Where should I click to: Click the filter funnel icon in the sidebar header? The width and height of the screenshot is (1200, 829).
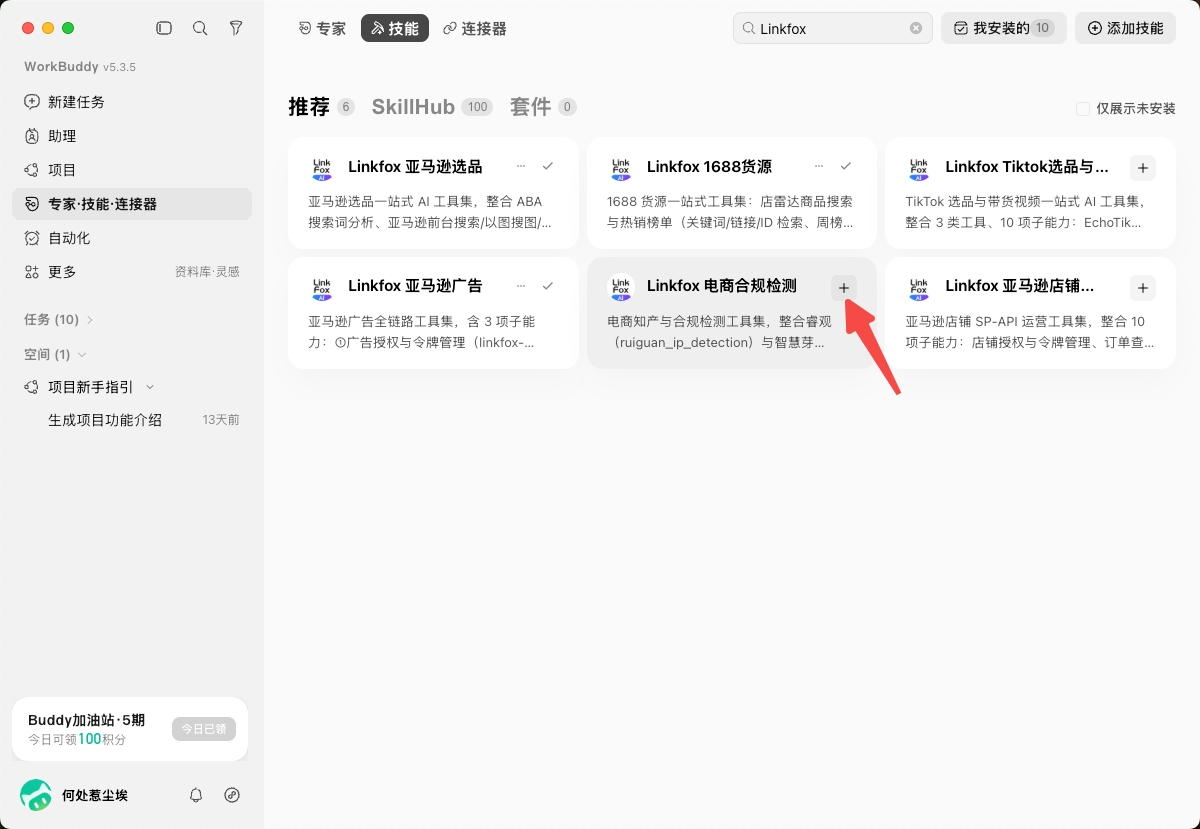tap(236, 29)
